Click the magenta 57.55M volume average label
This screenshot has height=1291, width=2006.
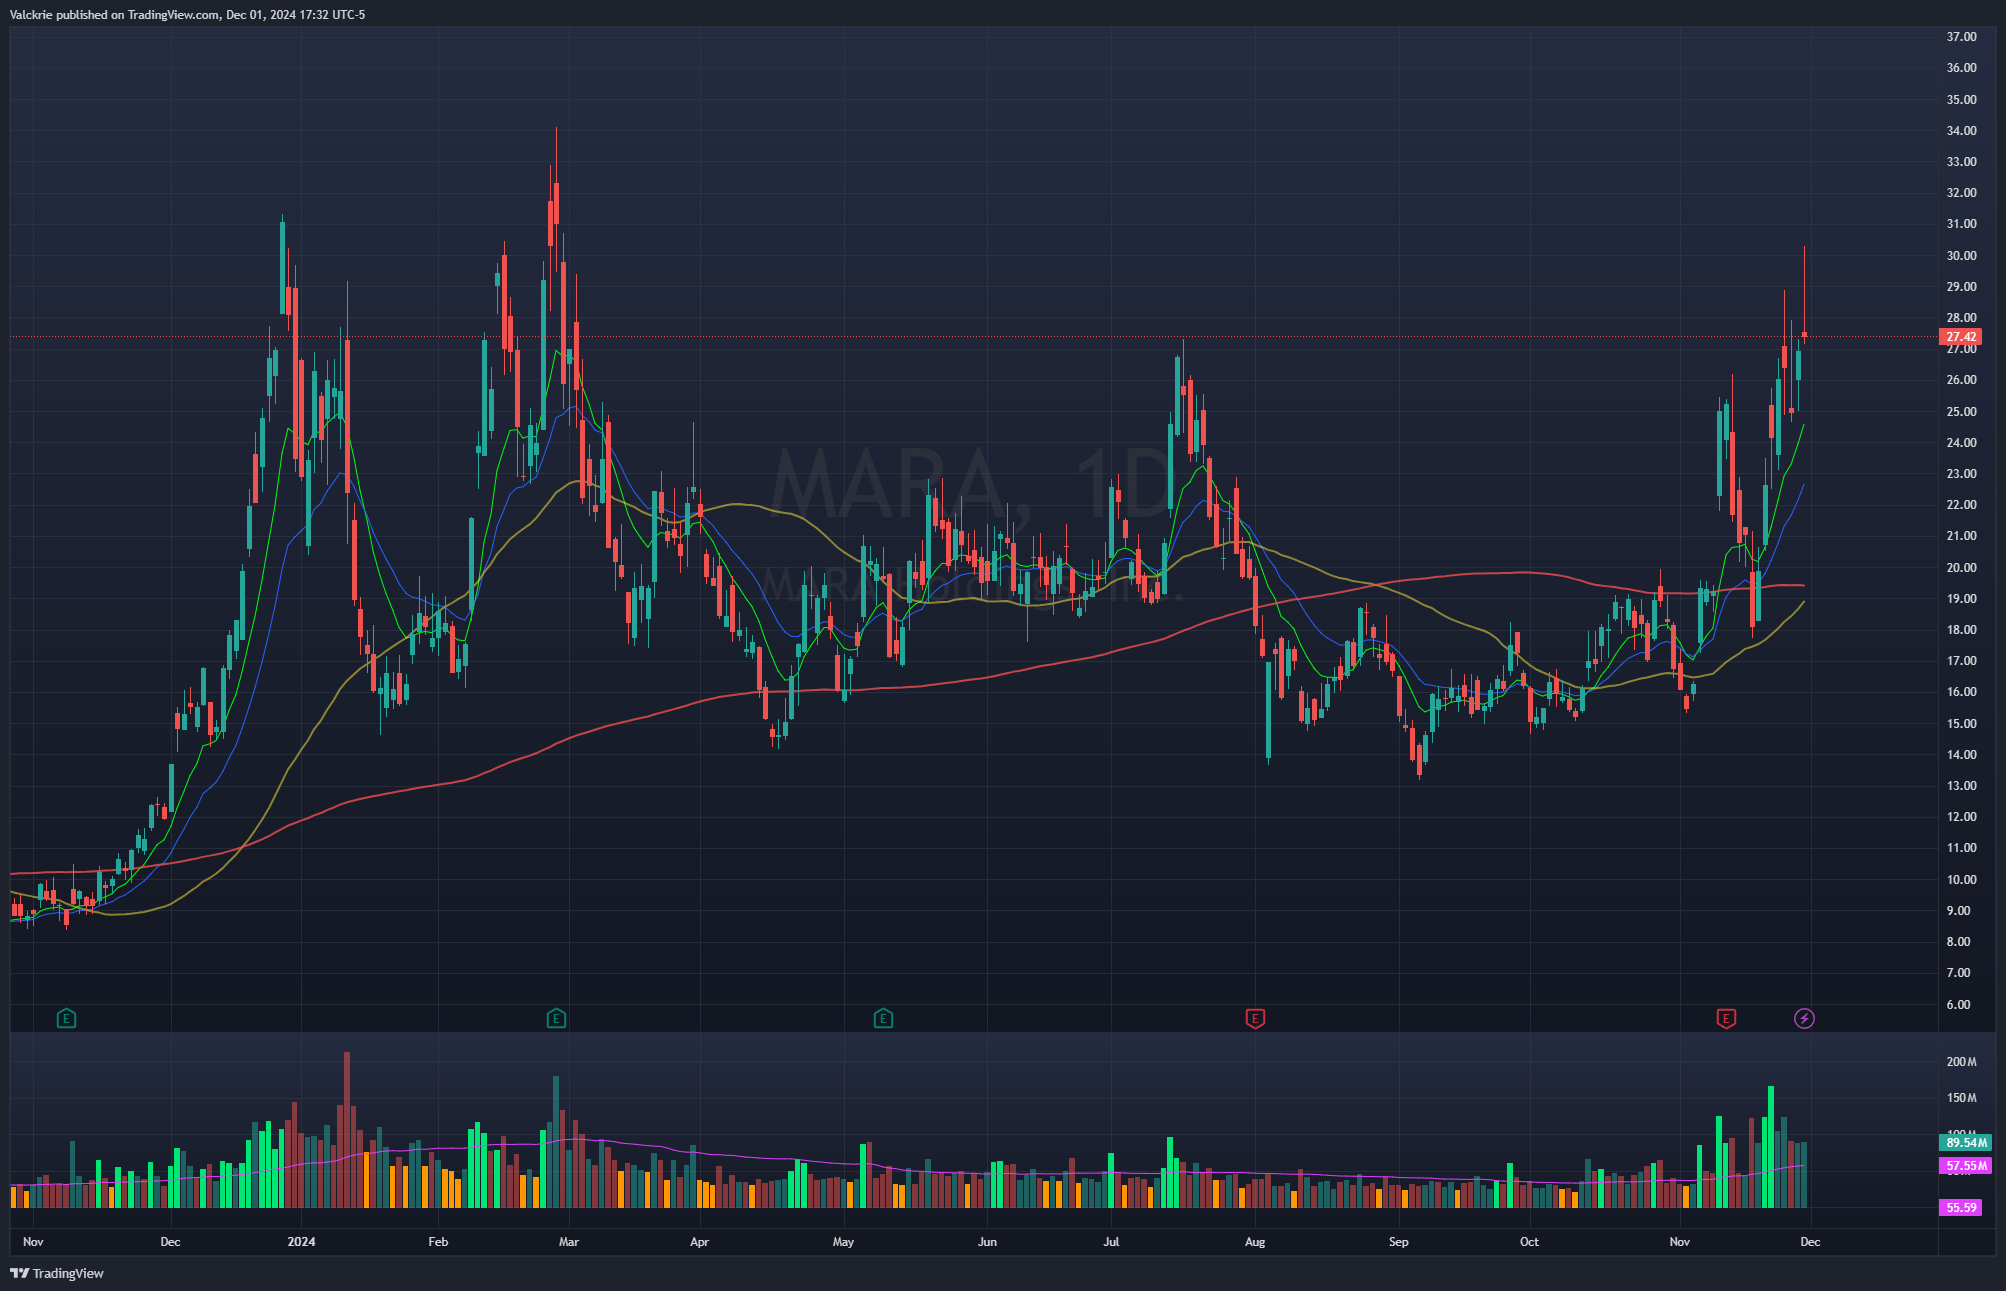pyautogui.click(x=1966, y=1166)
